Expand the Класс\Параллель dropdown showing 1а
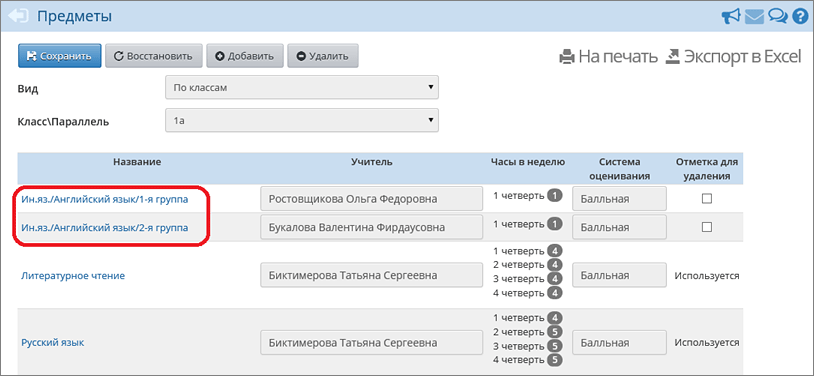 pyautogui.click(x=302, y=120)
